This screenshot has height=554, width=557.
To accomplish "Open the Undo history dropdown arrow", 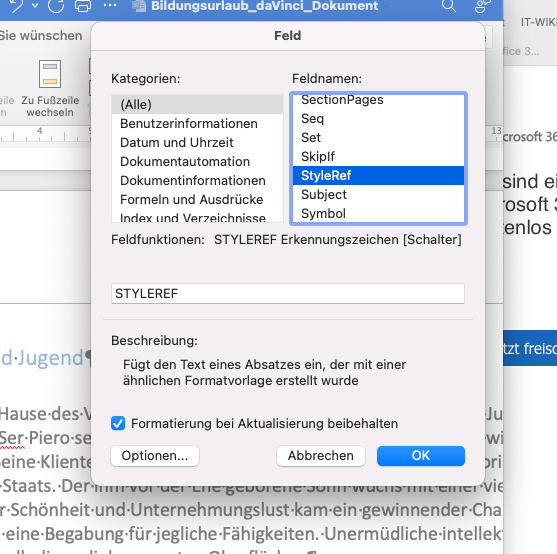I will [x=35, y=6].
